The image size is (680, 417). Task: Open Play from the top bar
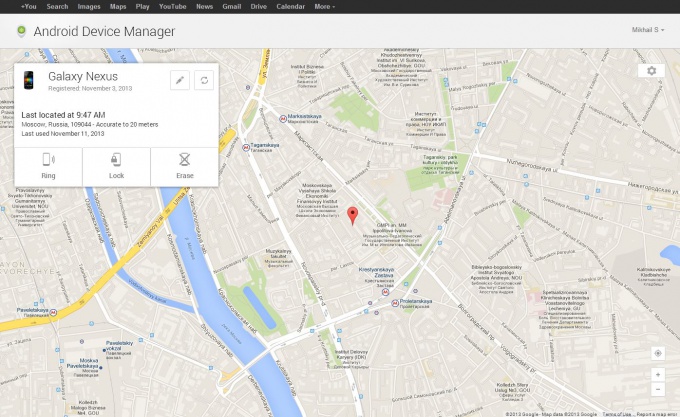click(142, 7)
